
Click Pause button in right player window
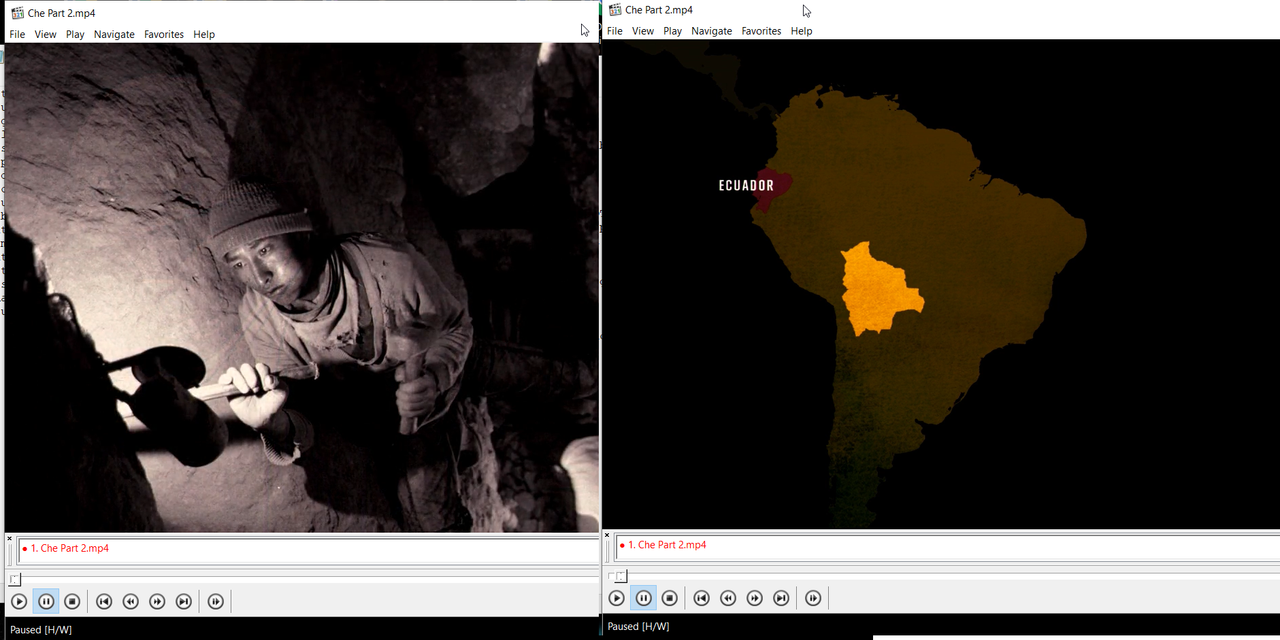click(644, 598)
